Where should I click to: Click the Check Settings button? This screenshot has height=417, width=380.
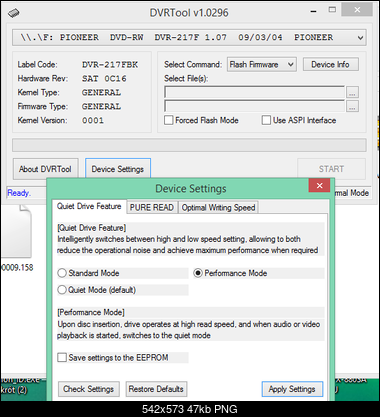[x=89, y=389]
